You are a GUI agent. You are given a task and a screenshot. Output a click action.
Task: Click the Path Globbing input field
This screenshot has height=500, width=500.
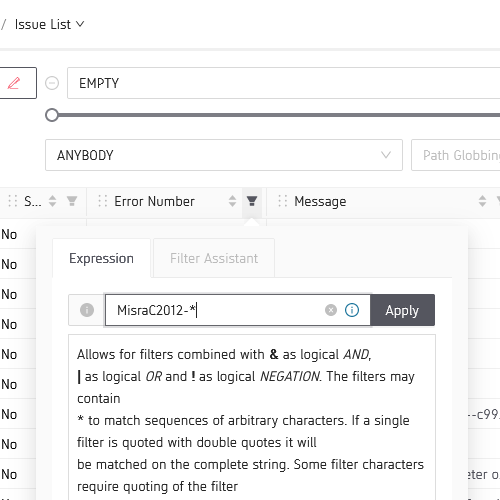(456, 155)
